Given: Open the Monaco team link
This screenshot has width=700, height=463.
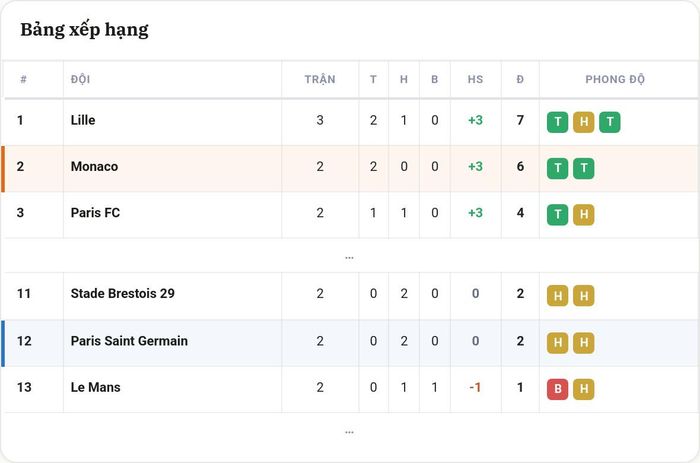Looking at the screenshot, I should (94, 167).
